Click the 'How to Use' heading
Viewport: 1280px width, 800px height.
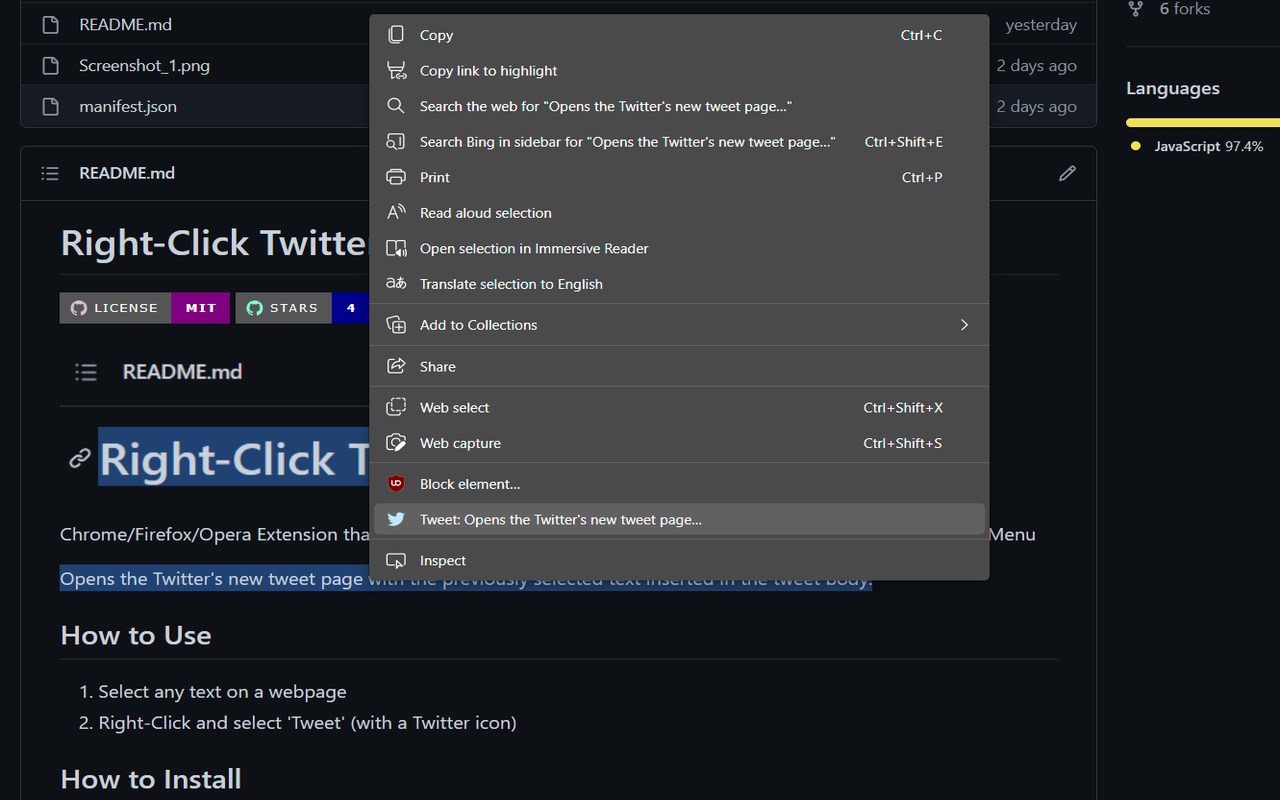tap(136, 636)
